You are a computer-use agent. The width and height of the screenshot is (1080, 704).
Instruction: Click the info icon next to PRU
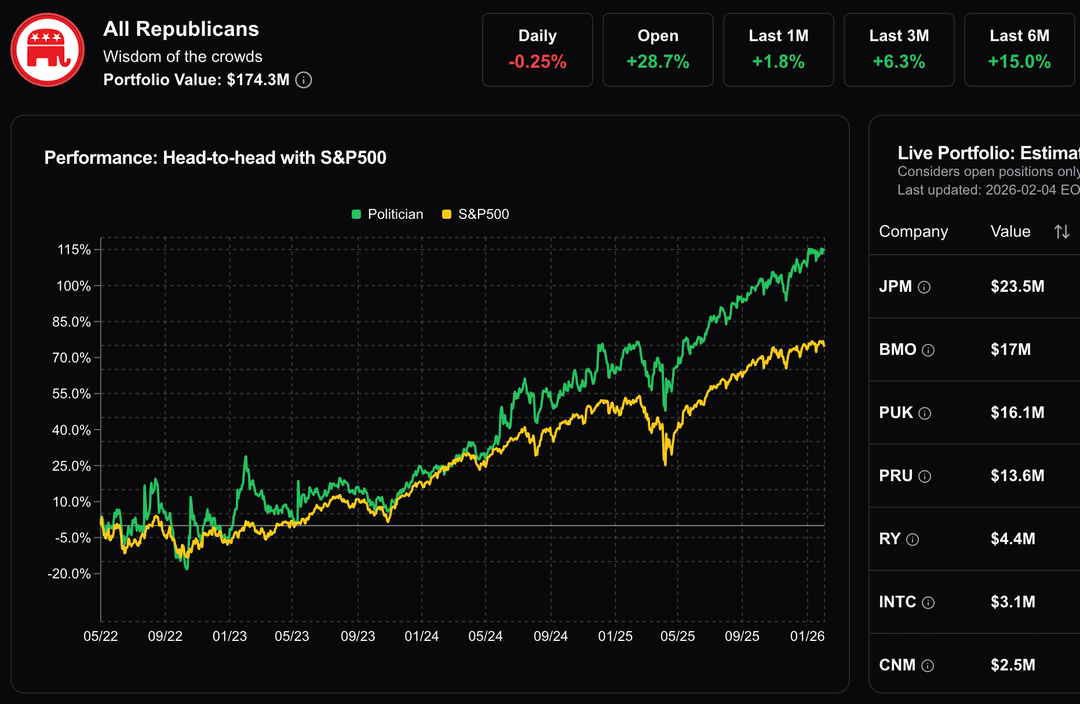[925, 476]
